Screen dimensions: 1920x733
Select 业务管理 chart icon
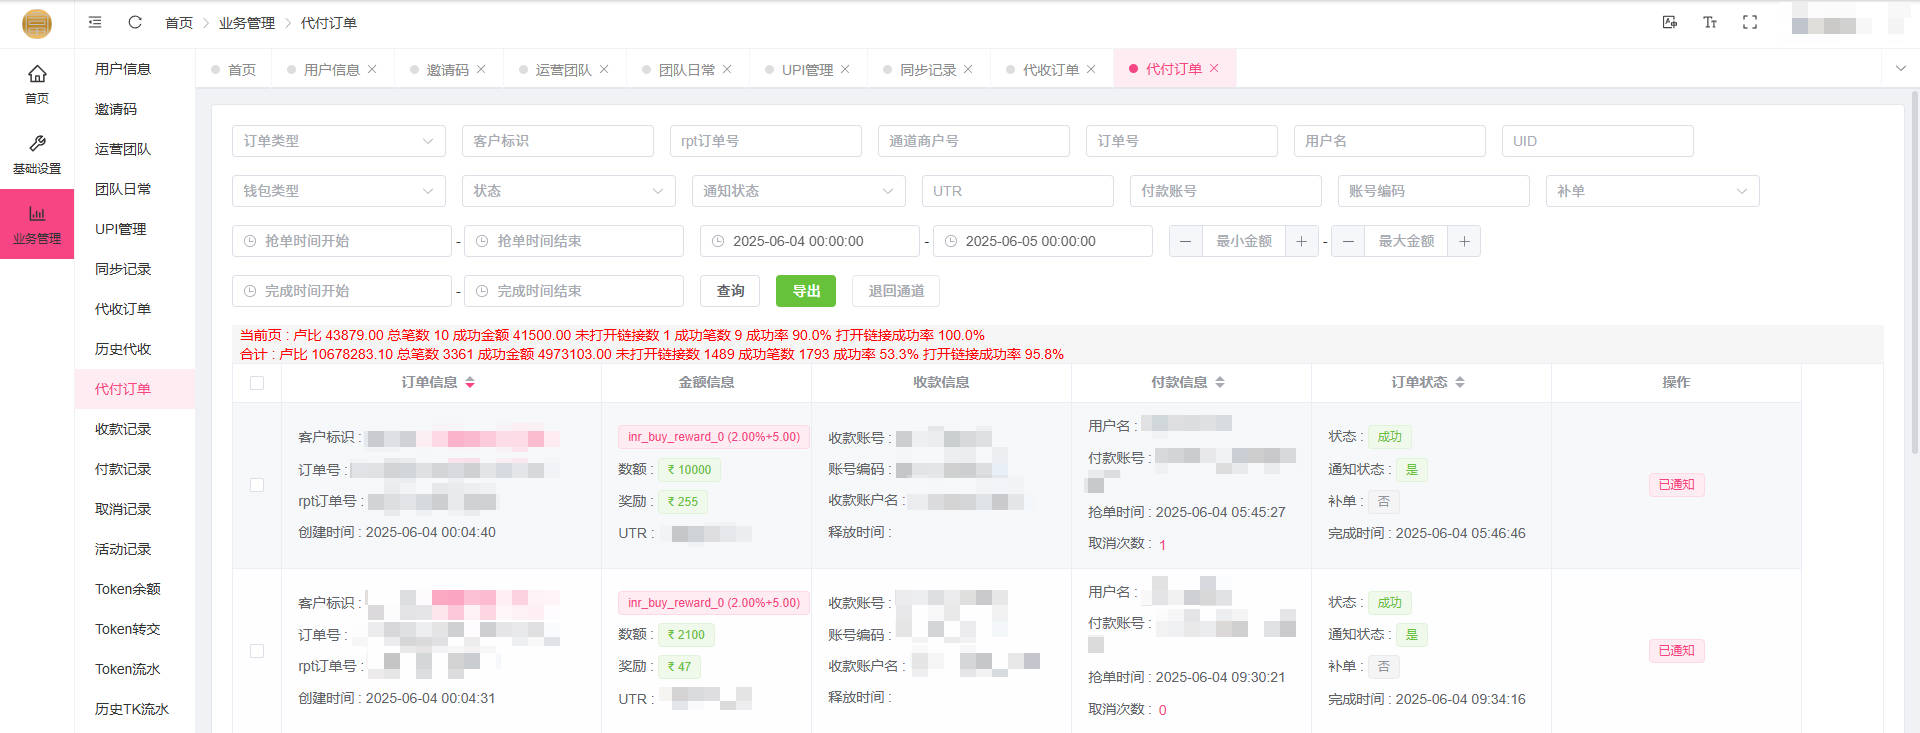click(37, 214)
